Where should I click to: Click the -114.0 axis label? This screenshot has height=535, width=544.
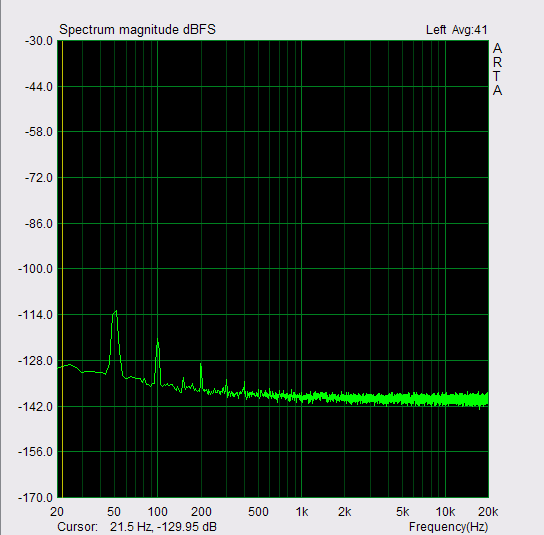tap(35, 315)
